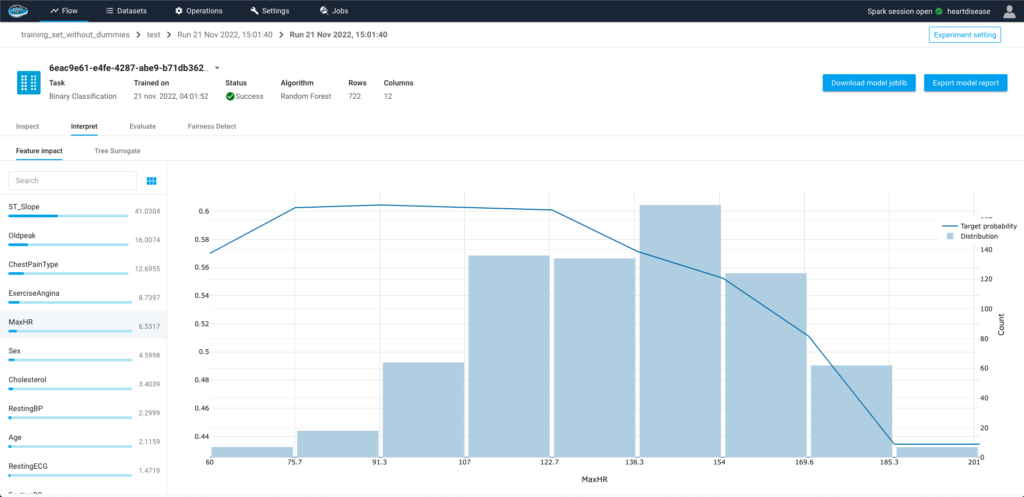Click the feature Search input field

pyautogui.click(x=72, y=180)
